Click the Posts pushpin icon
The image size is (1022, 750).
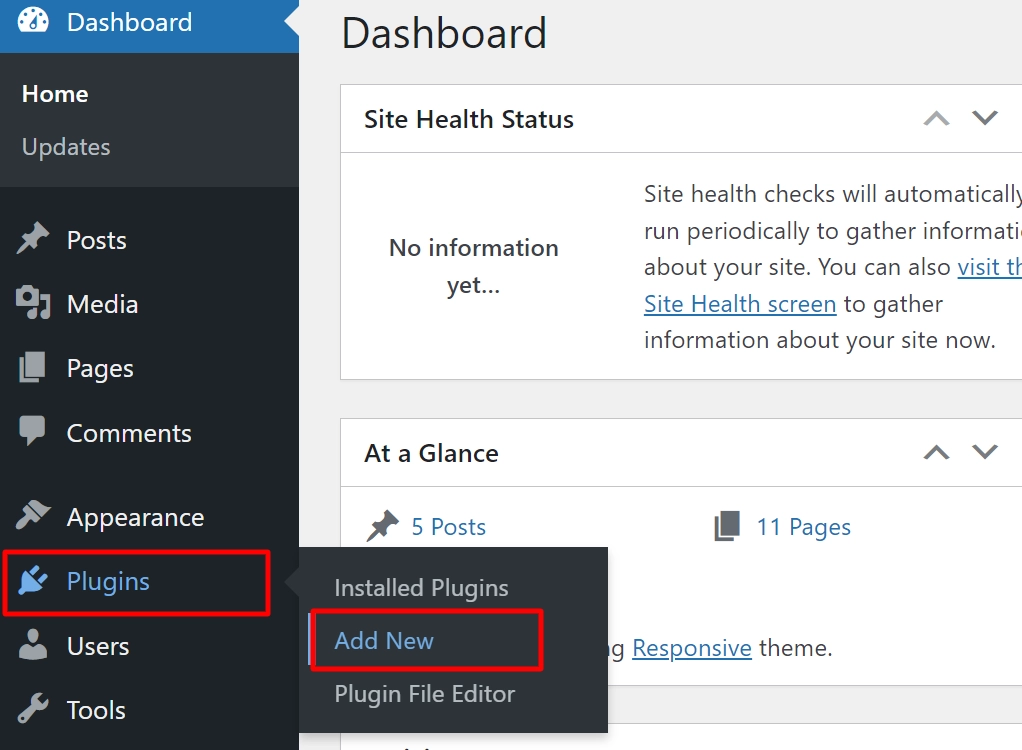32,239
